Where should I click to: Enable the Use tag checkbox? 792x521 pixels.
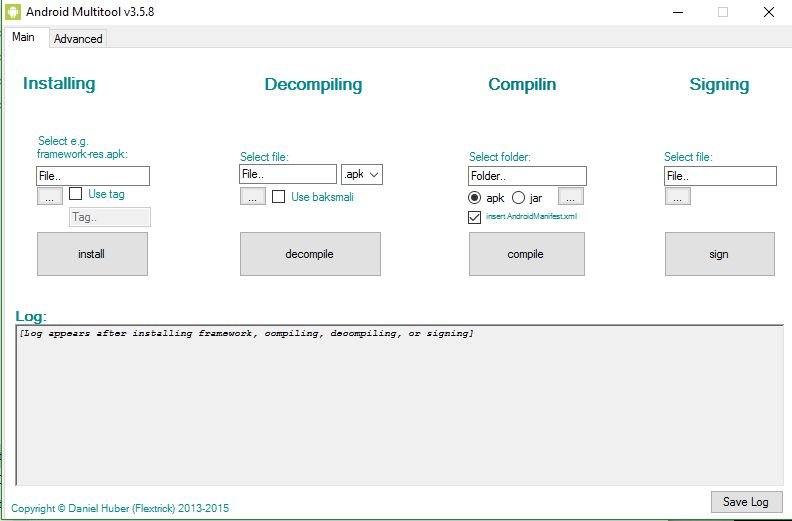(75, 194)
